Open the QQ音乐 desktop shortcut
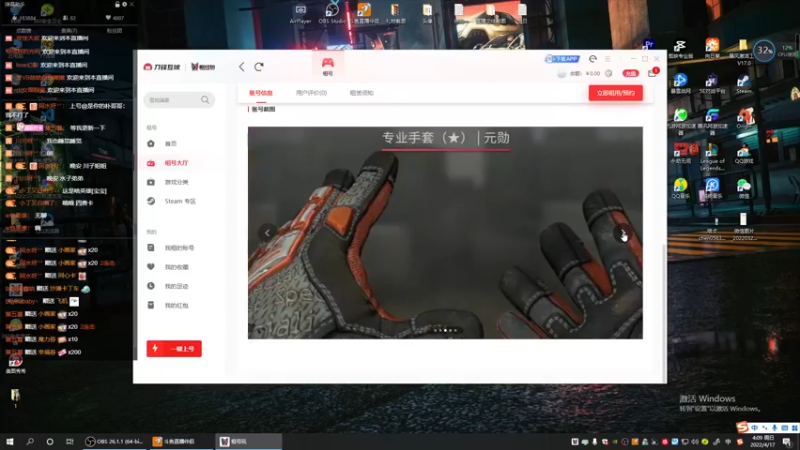 pos(680,188)
